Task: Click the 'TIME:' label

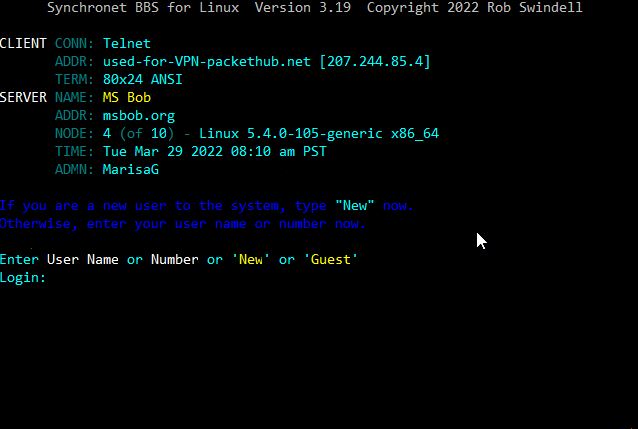Action: pyautogui.click(x=74, y=151)
